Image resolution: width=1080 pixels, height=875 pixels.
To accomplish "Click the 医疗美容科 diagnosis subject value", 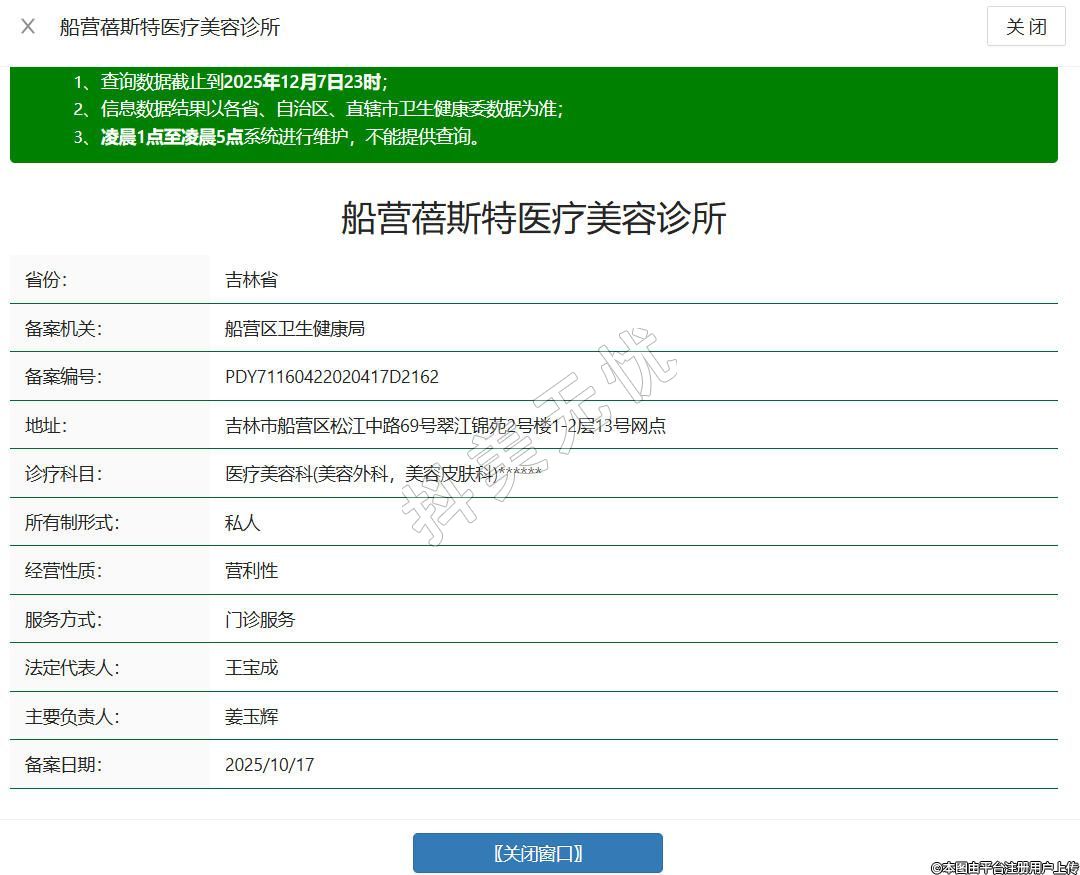I will (383, 474).
